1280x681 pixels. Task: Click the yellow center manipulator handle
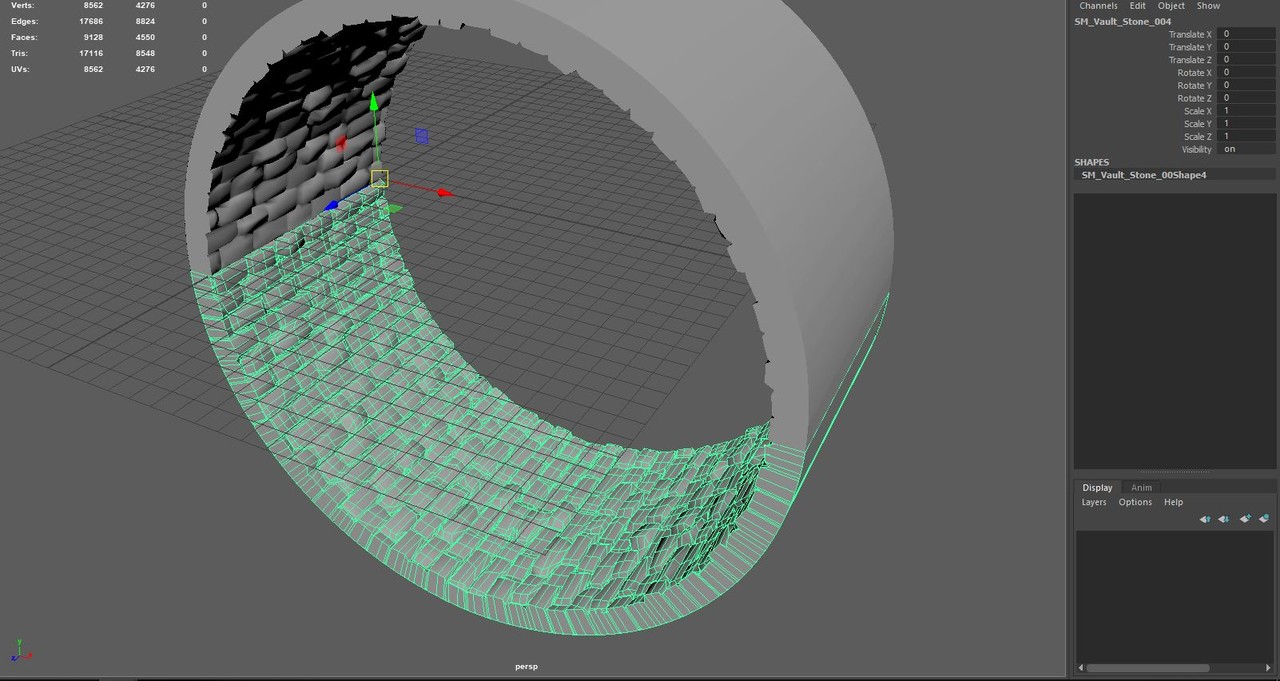coord(379,178)
